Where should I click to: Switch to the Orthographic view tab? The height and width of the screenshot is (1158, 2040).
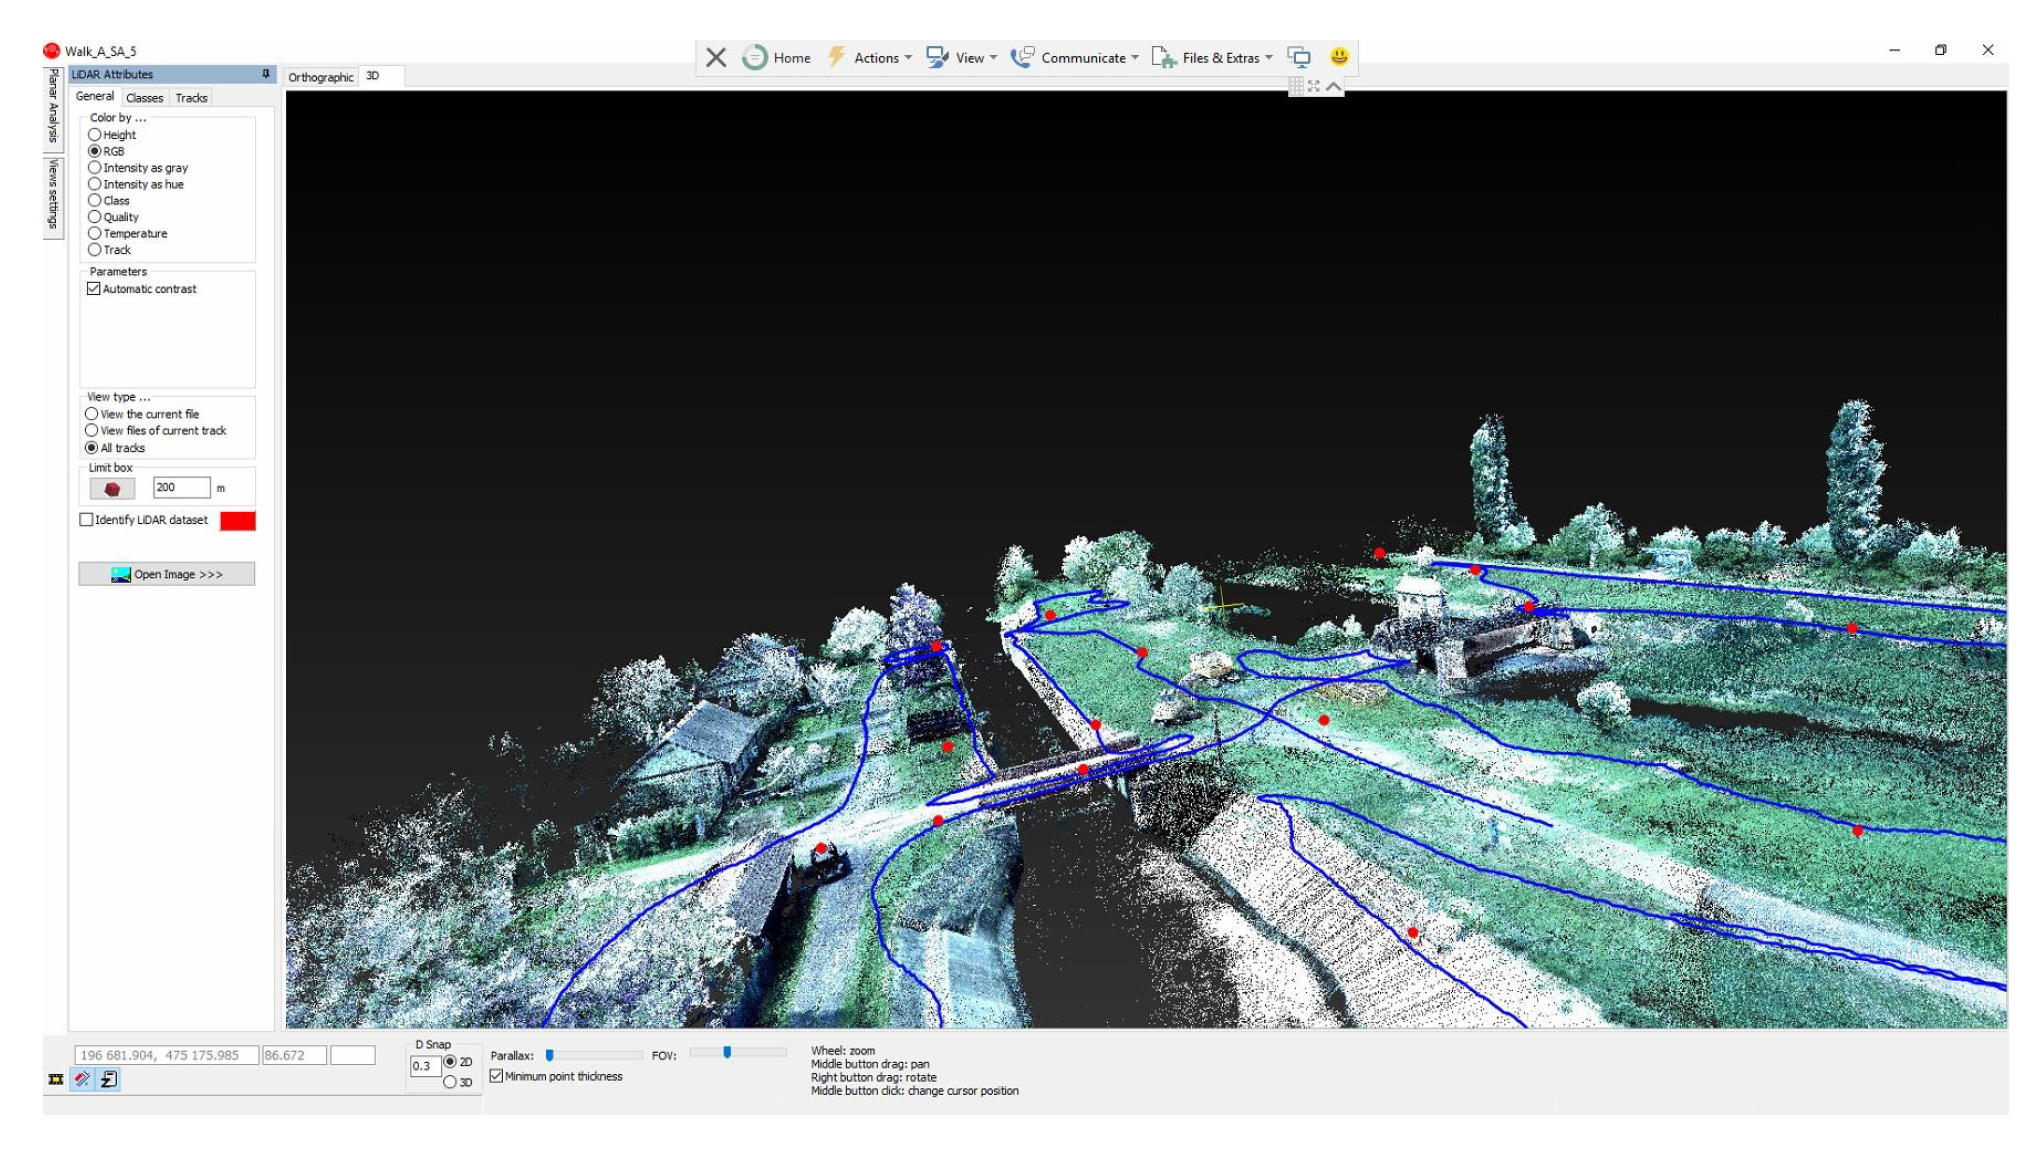click(320, 77)
